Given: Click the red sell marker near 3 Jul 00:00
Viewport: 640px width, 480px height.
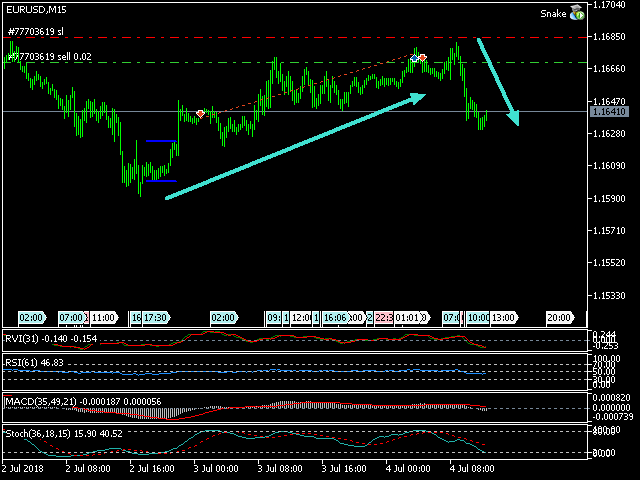Looking at the screenshot, I should coord(200,113).
